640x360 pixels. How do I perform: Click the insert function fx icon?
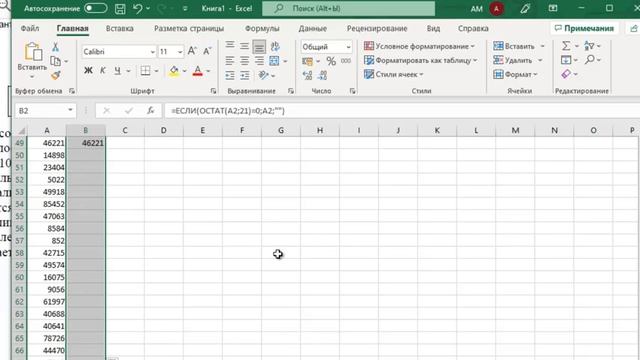(x=151, y=111)
